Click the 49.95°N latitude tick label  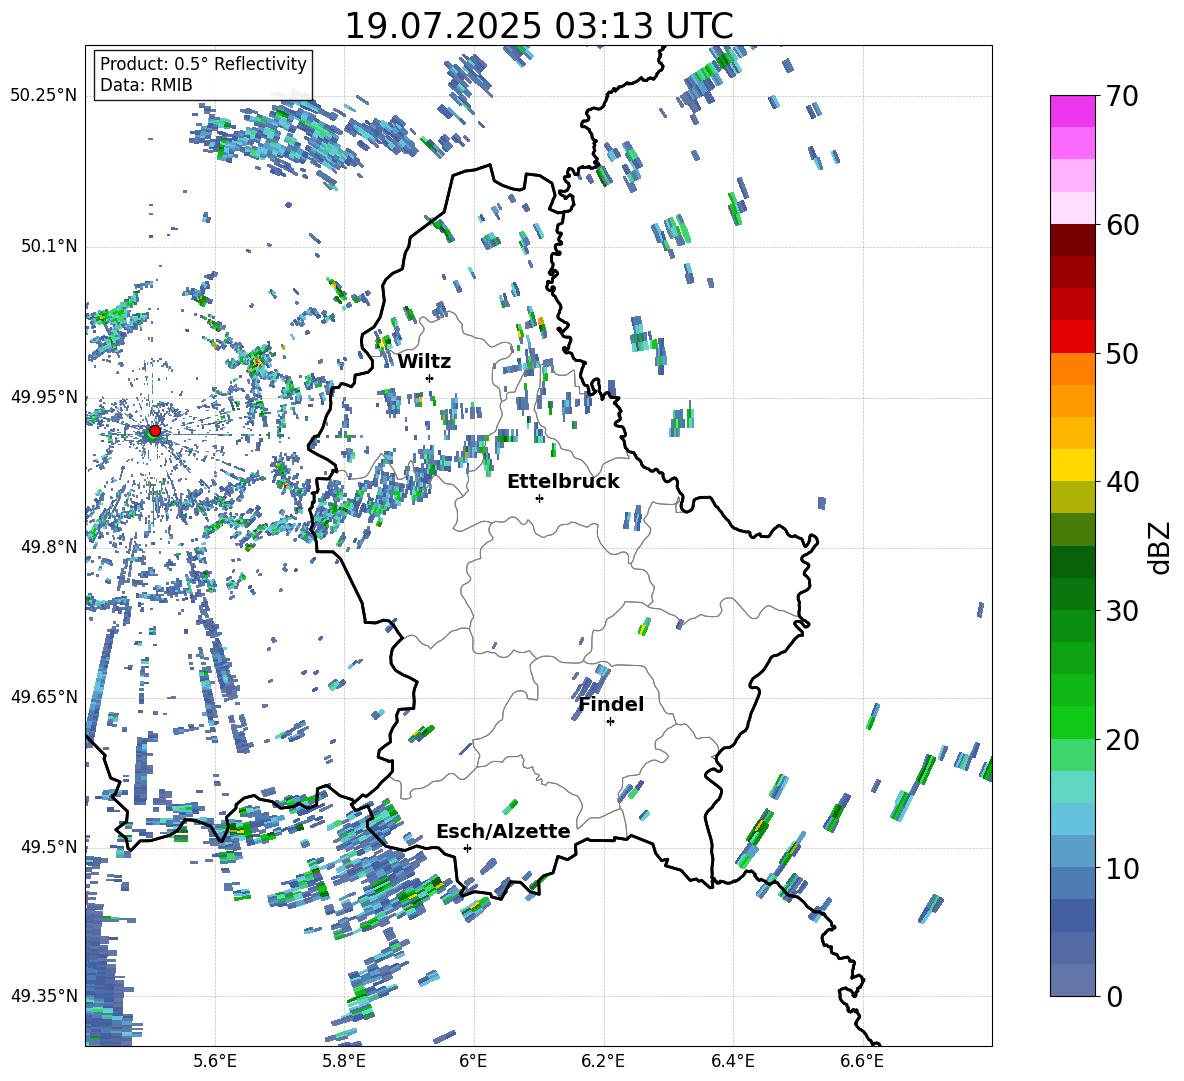point(44,397)
